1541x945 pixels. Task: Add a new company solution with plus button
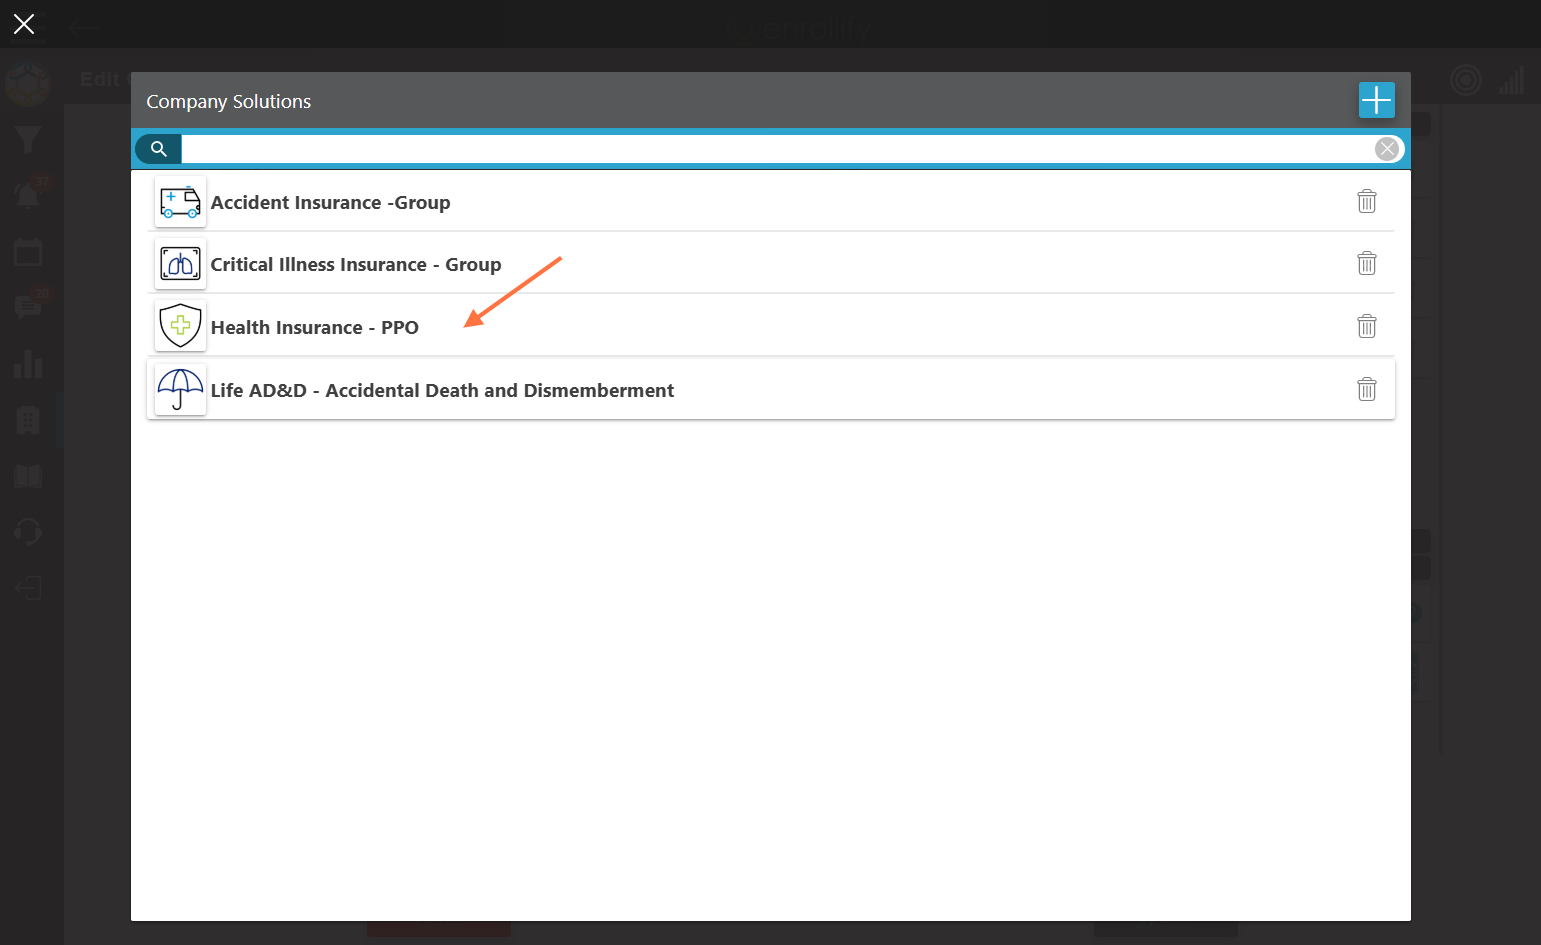pyautogui.click(x=1376, y=100)
